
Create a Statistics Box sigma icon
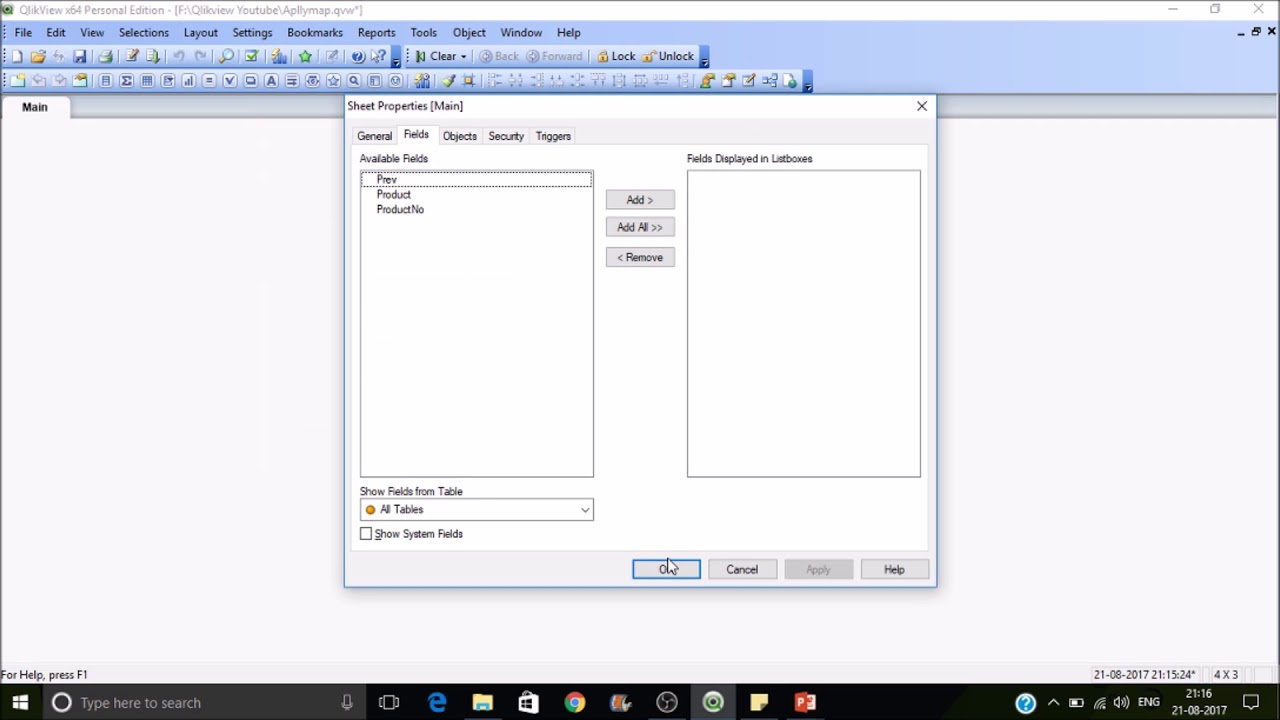pos(126,81)
